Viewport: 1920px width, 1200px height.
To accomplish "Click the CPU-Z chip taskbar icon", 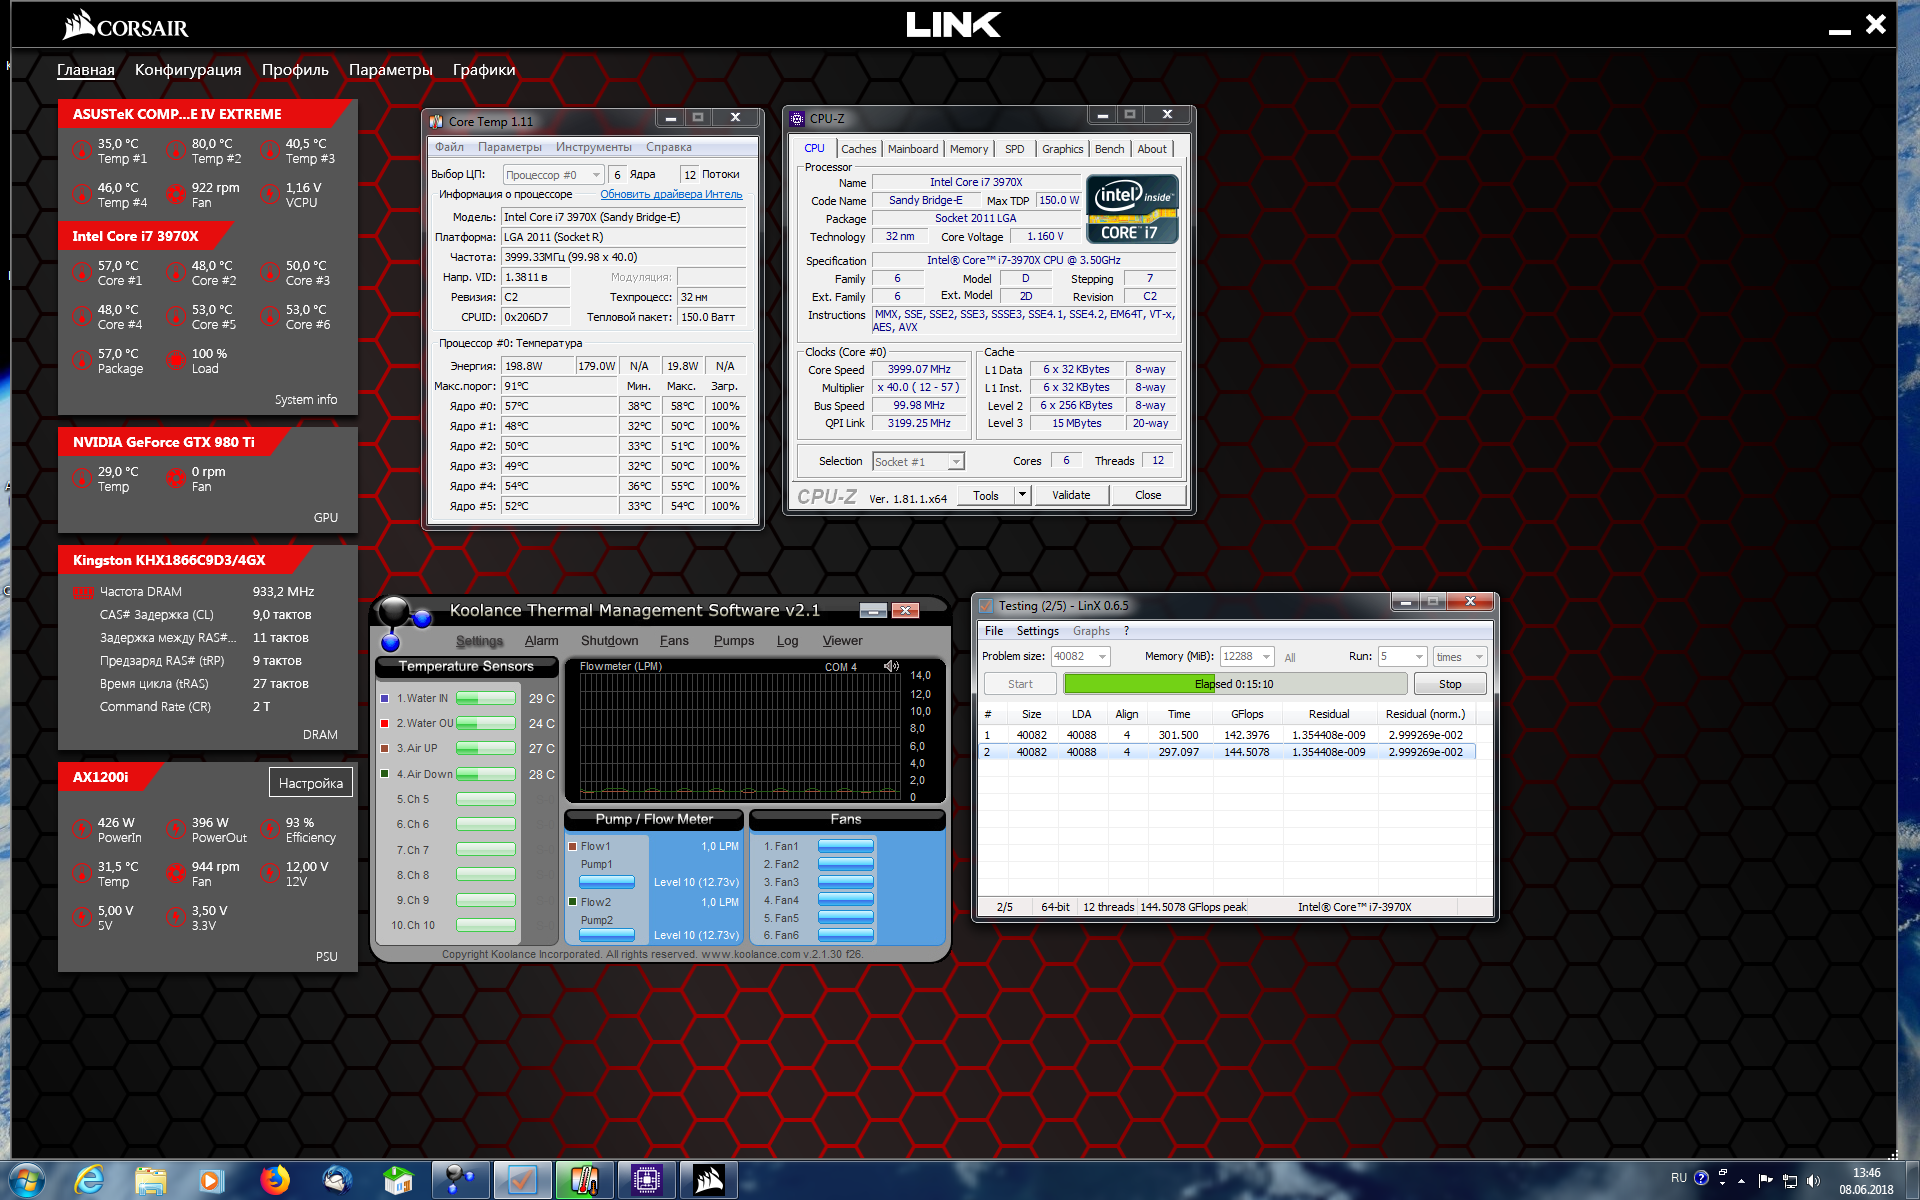I will coord(647,1180).
